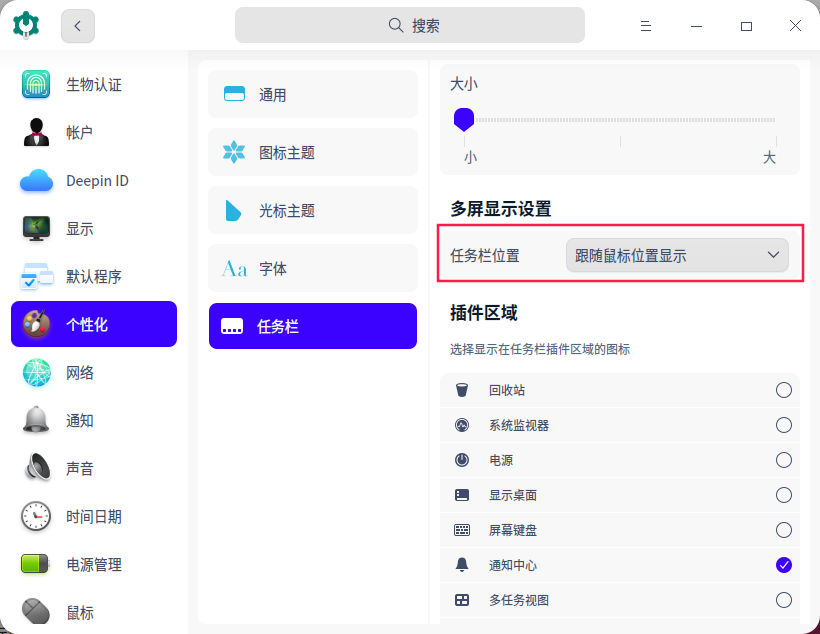Disable the 通知中心 plugin checkmark

click(x=783, y=565)
